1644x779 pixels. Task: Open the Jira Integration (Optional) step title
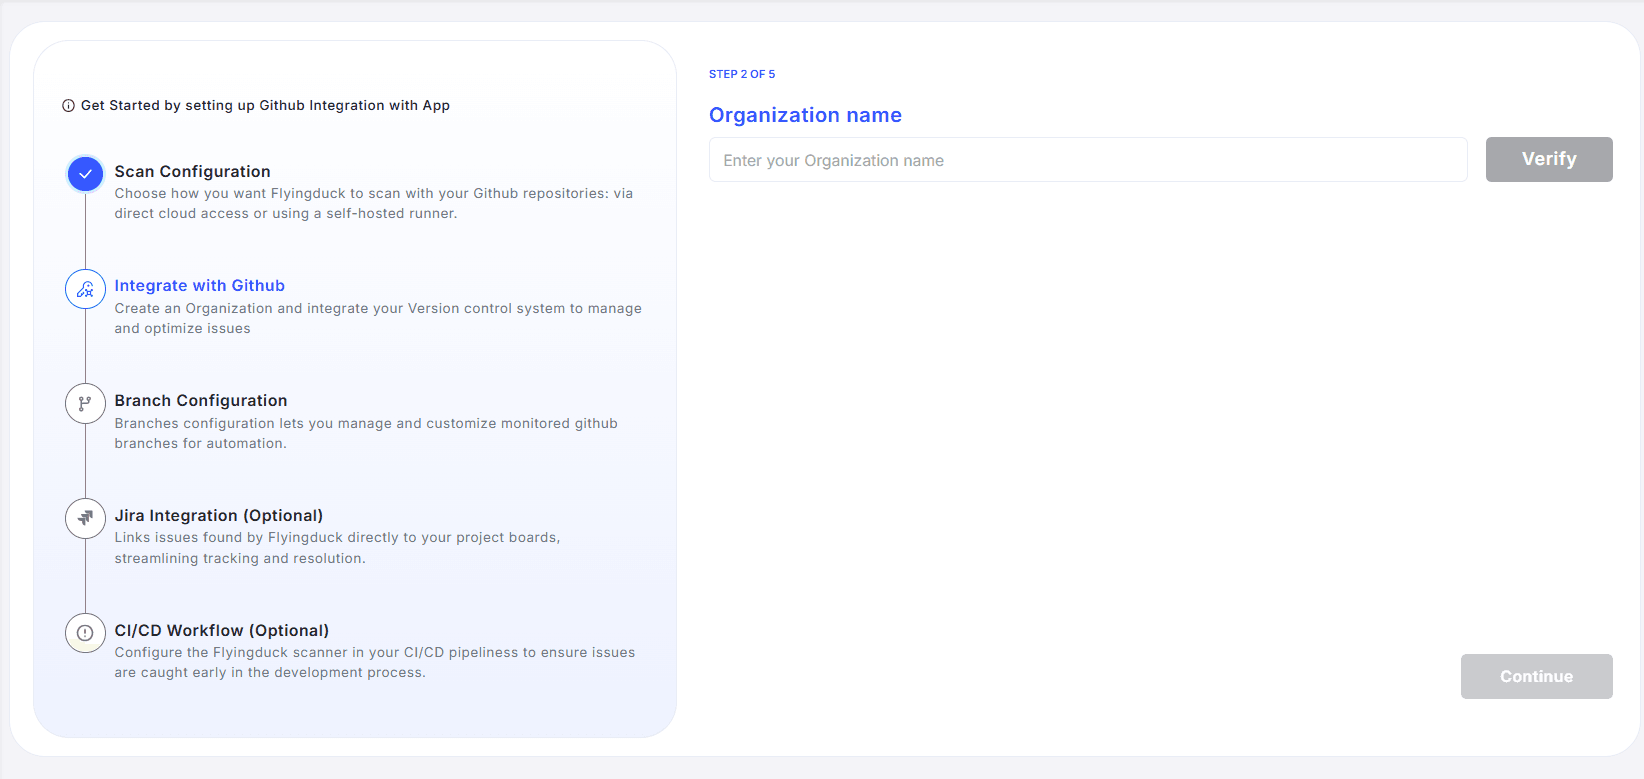point(218,516)
